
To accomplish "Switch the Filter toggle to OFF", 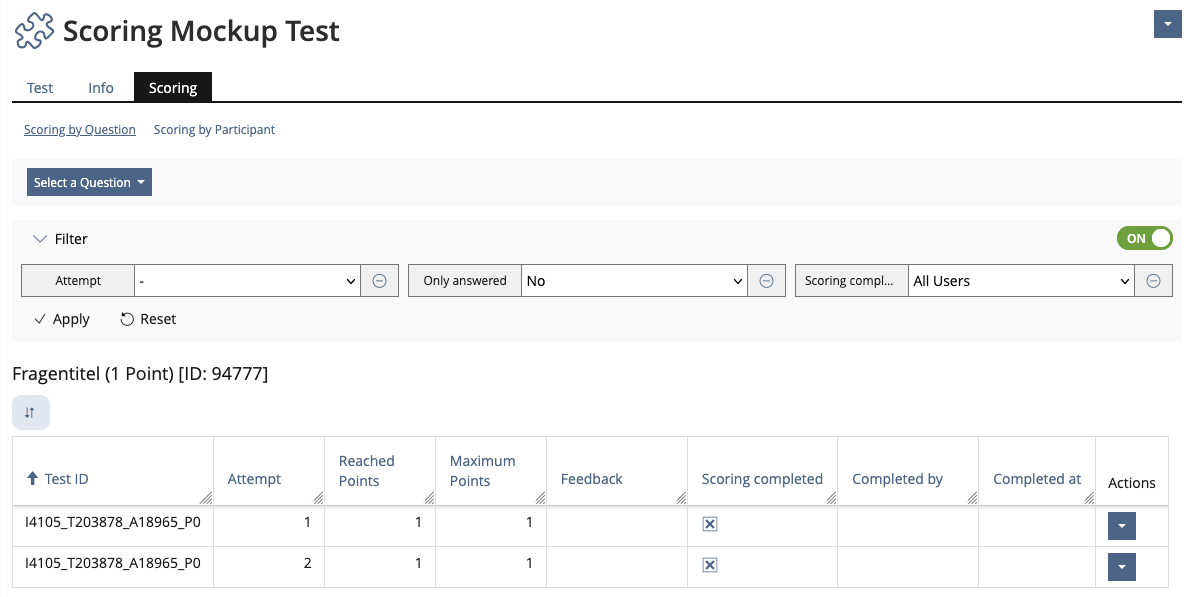I will (x=1144, y=238).
